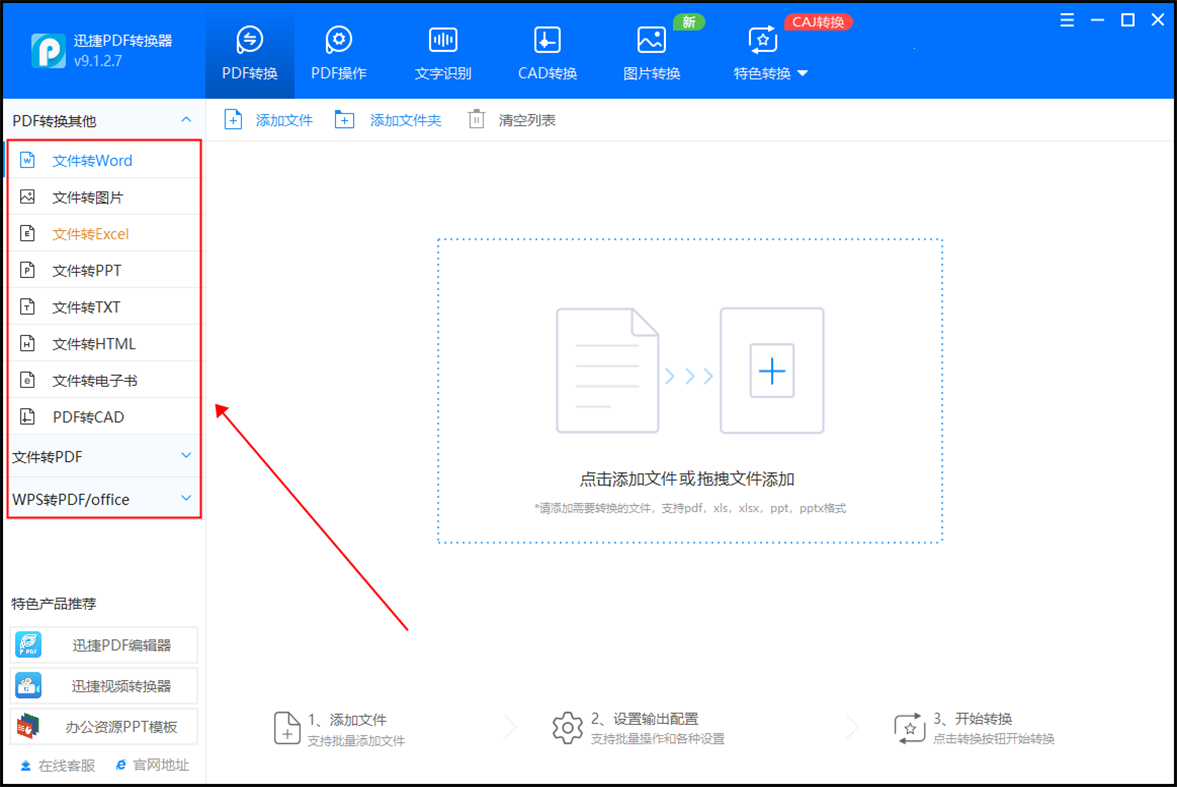Click the 特色产品推荐 heading
Image resolution: width=1177 pixels, height=787 pixels.
[54, 604]
